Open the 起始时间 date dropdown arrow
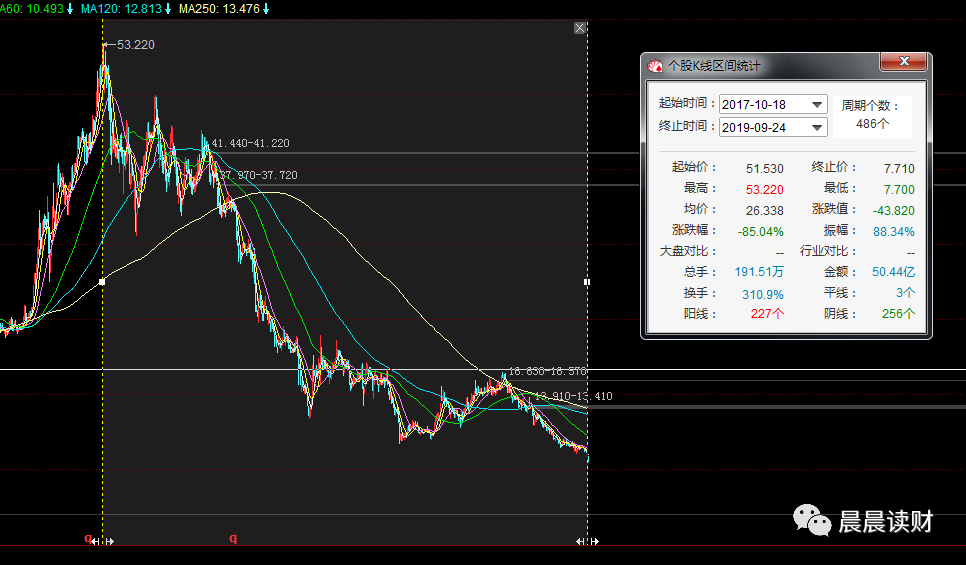966x565 pixels. (817, 105)
